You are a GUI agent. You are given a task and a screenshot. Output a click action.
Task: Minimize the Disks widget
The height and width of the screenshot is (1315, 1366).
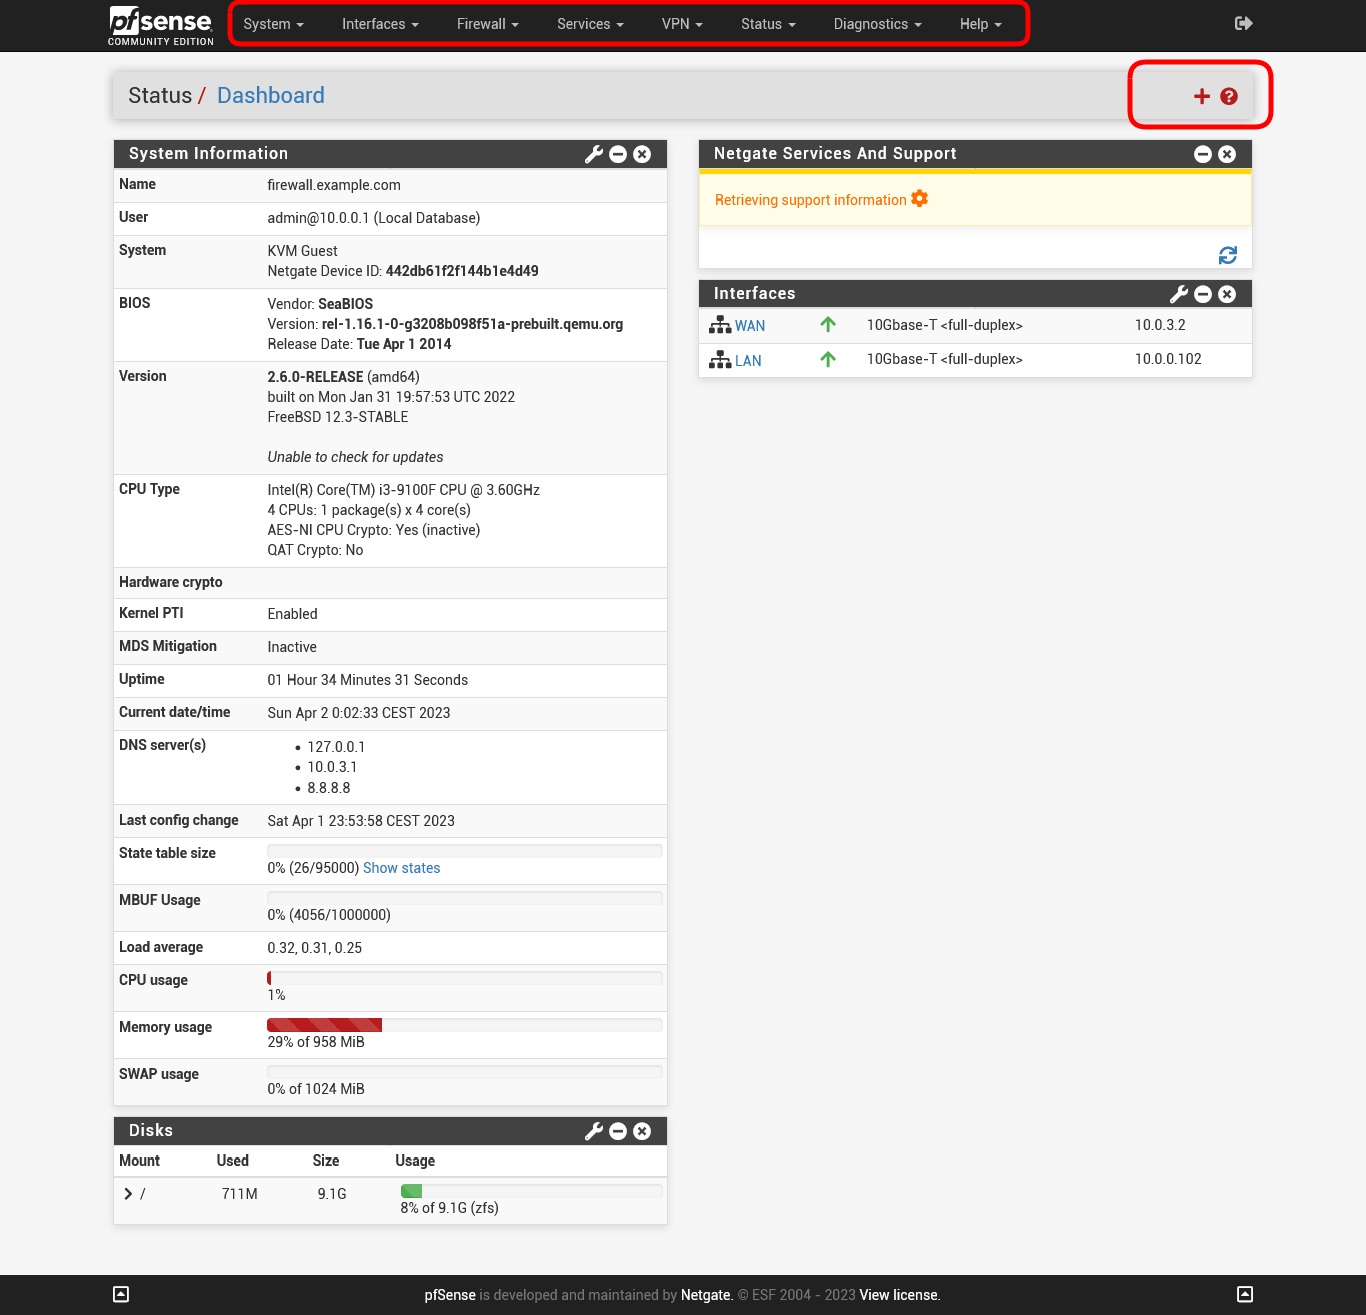(x=618, y=1131)
